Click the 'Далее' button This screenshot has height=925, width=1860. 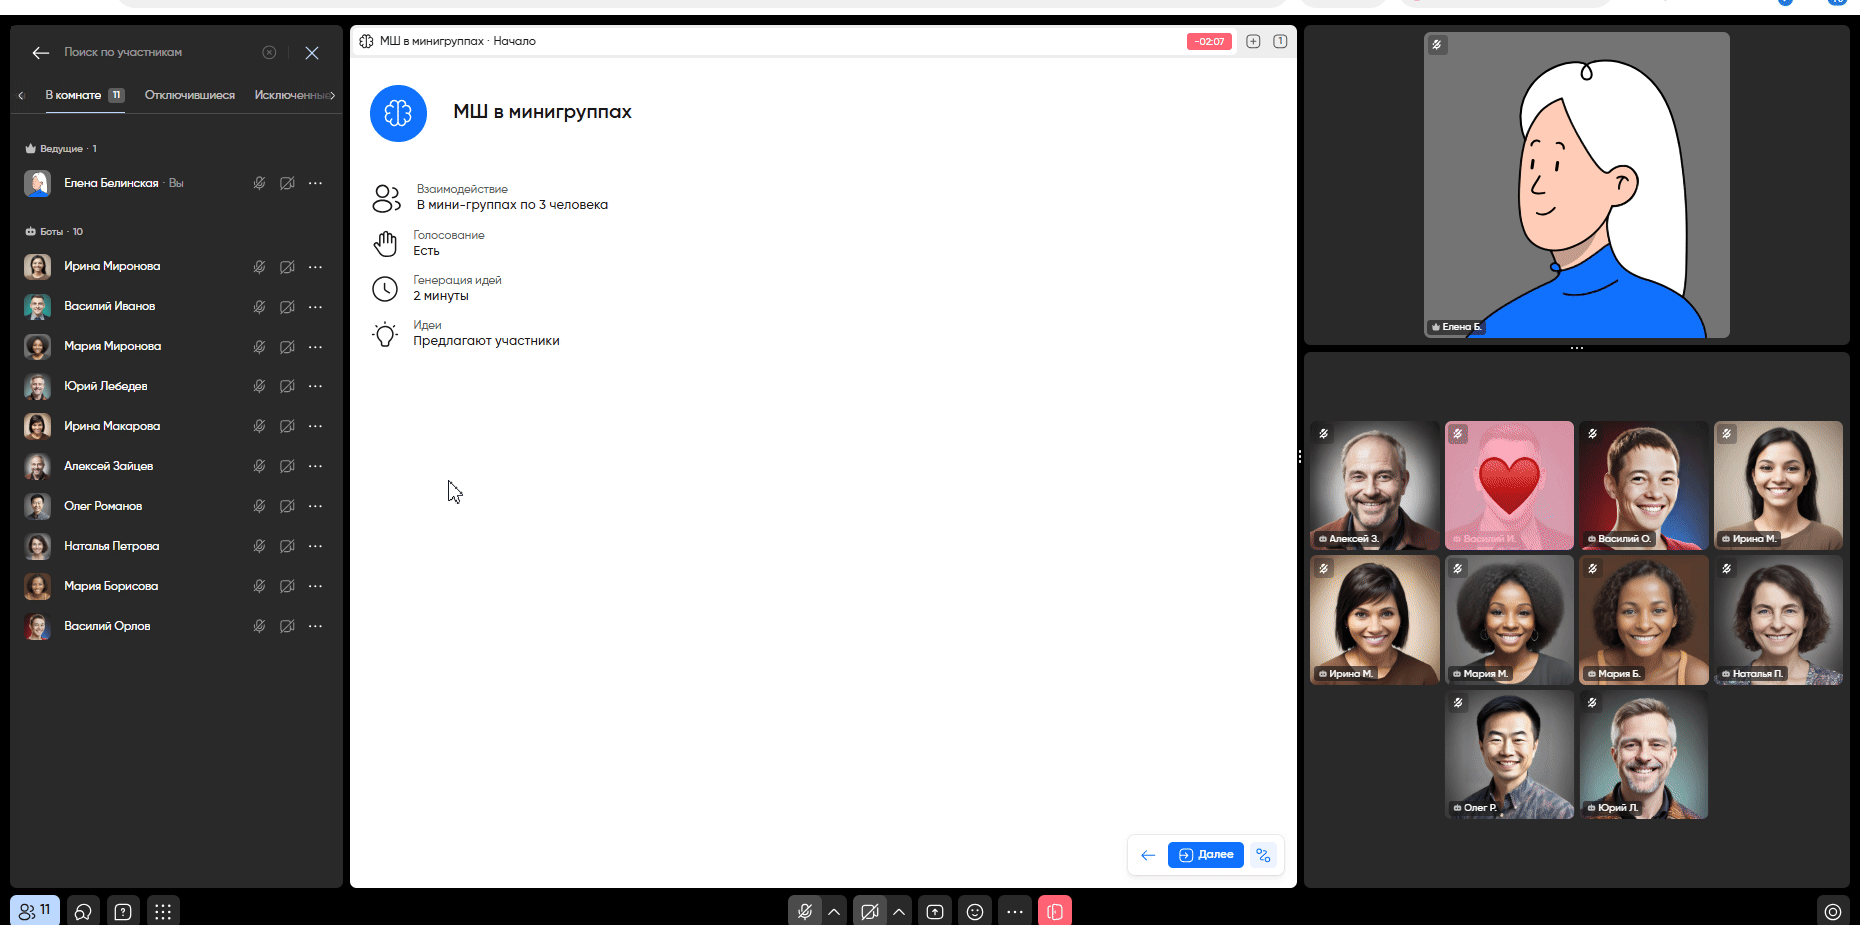[1206, 855]
